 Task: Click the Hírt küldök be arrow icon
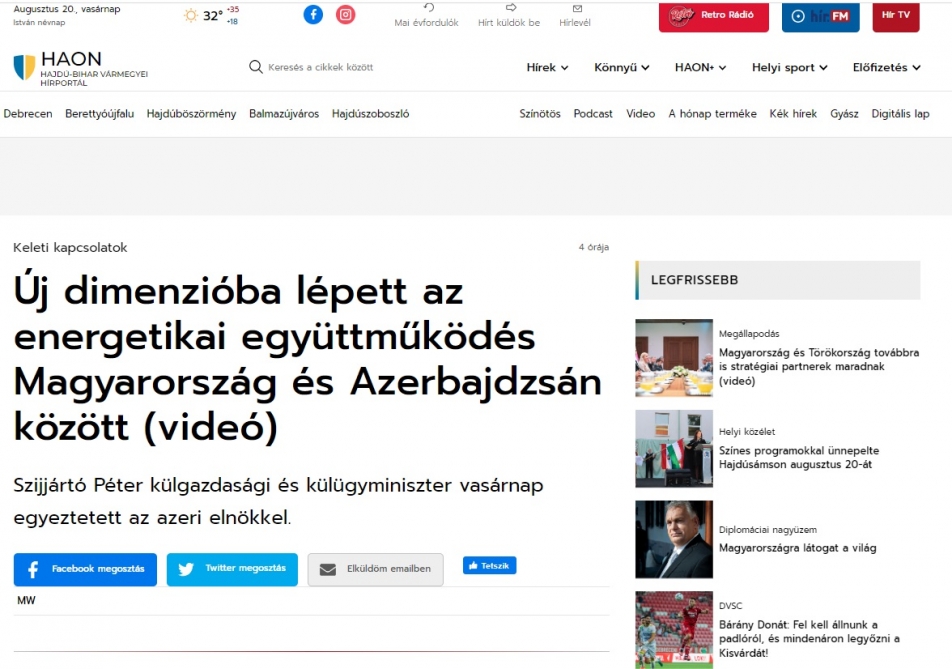(510, 8)
